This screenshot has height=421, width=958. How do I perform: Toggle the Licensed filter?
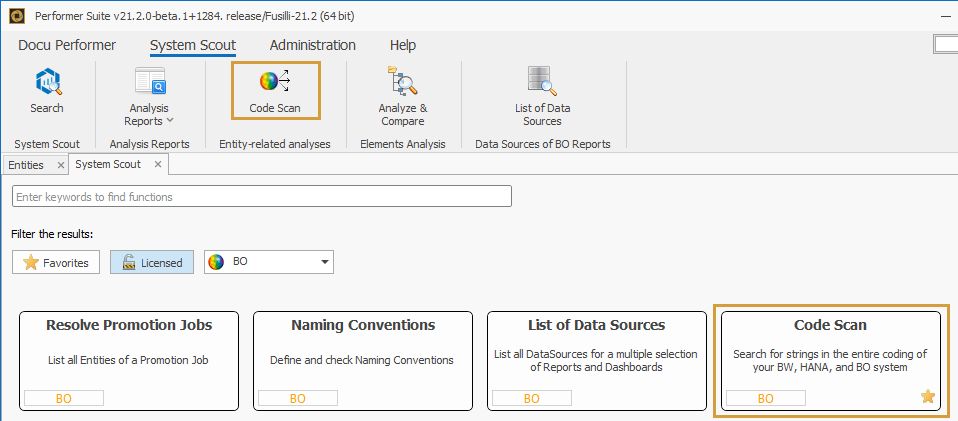(x=152, y=262)
